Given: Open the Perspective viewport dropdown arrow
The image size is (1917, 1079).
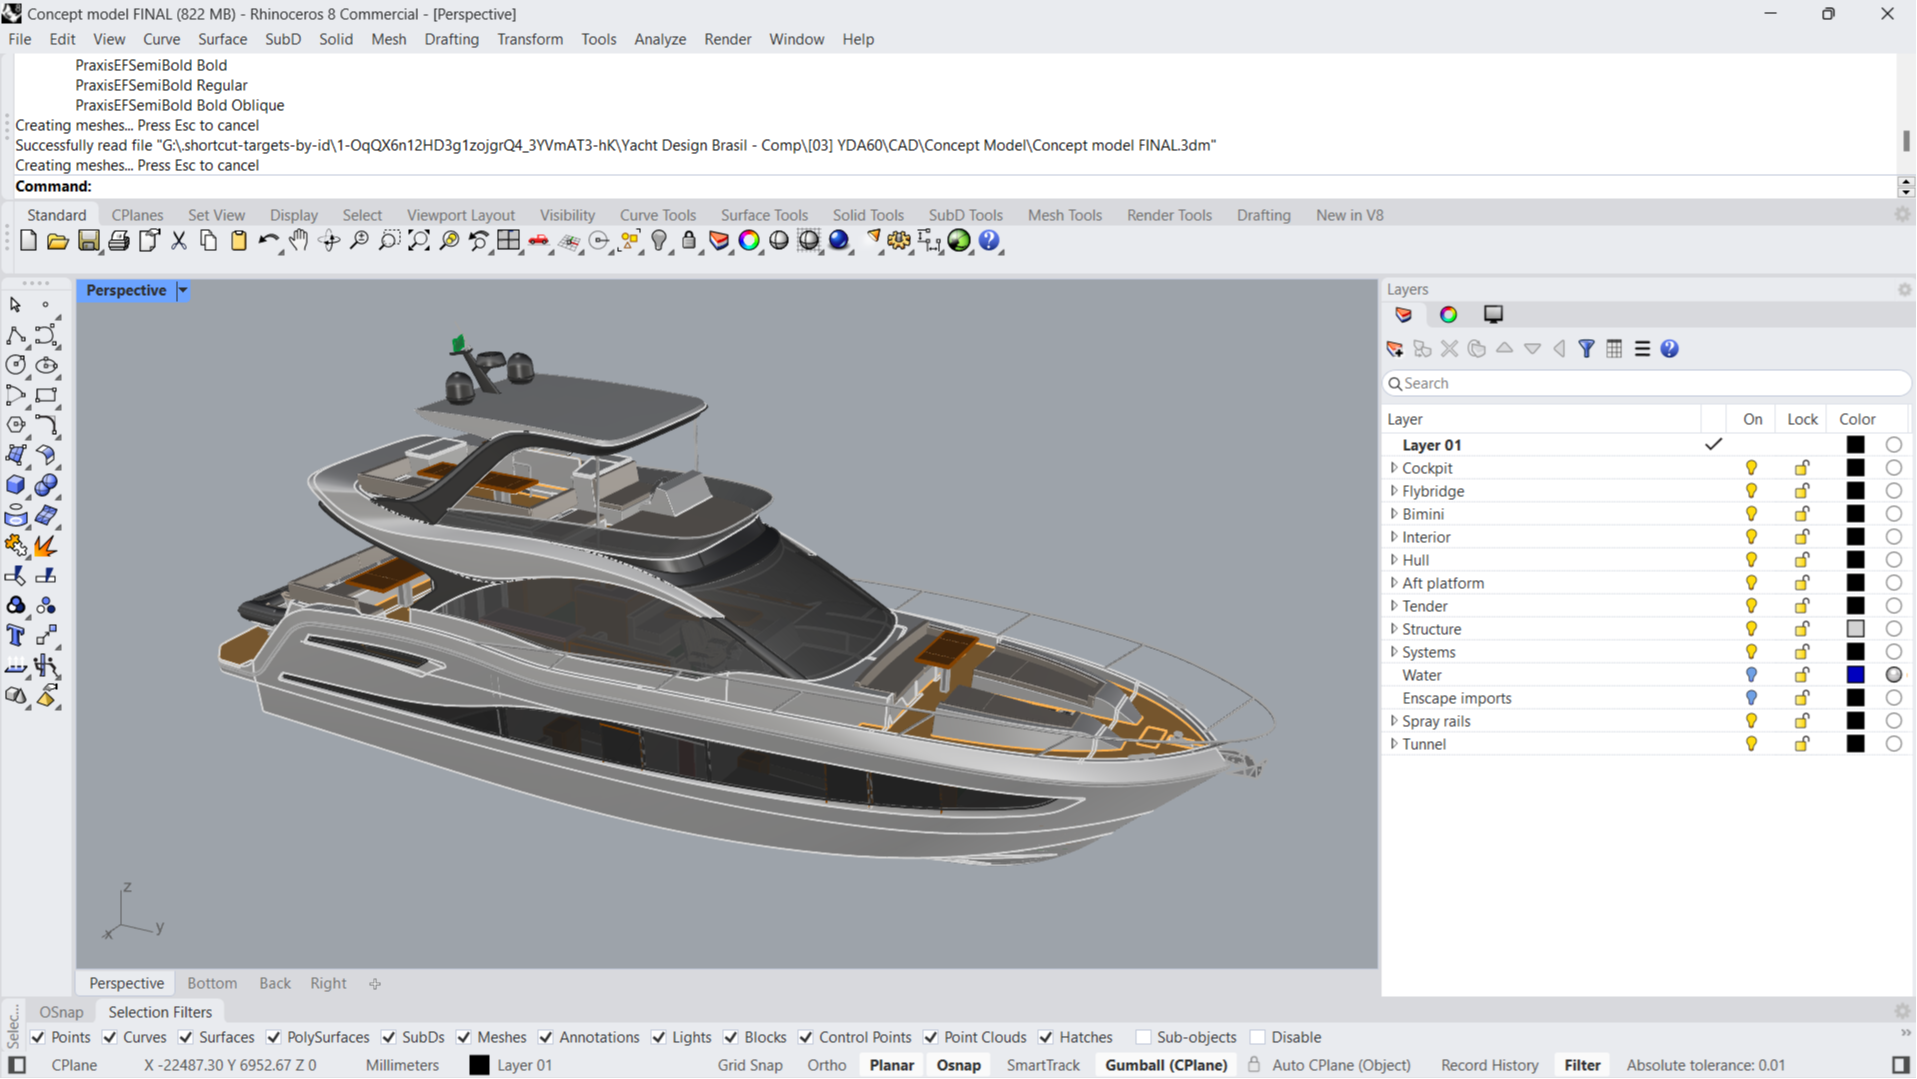Looking at the screenshot, I should pyautogui.click(x=183, y=291).
